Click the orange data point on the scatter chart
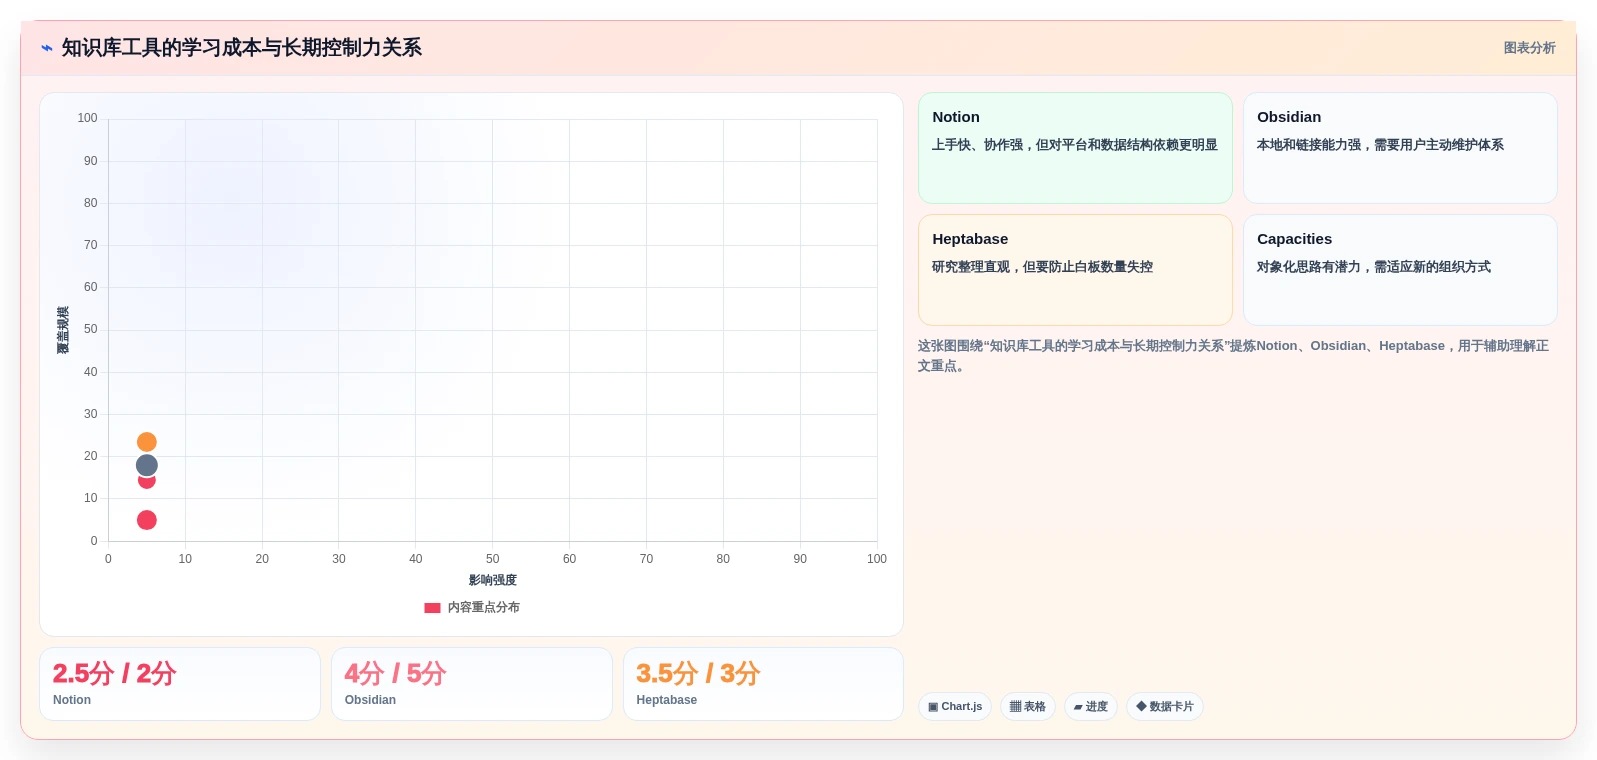Screen dimensions: 1597x760 pos(147,442)
